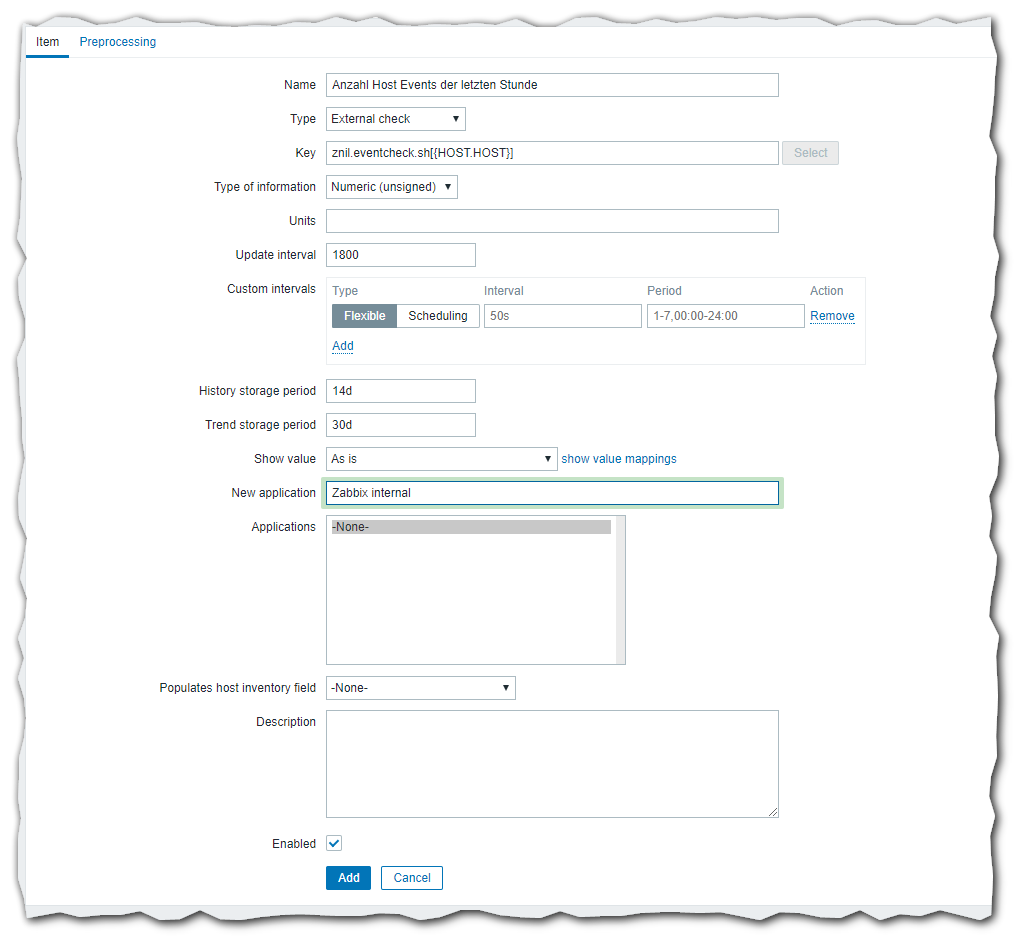1022x943 pixels.
Task: Switch to the Preprocessing tab
Action: coord(117,42)
